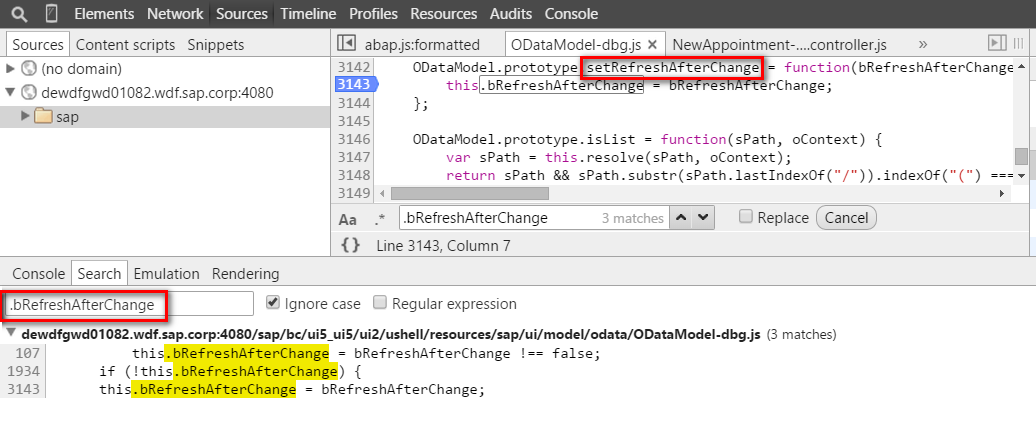Select the Content scripts tab
The image size is (1036, 424).
126,45
